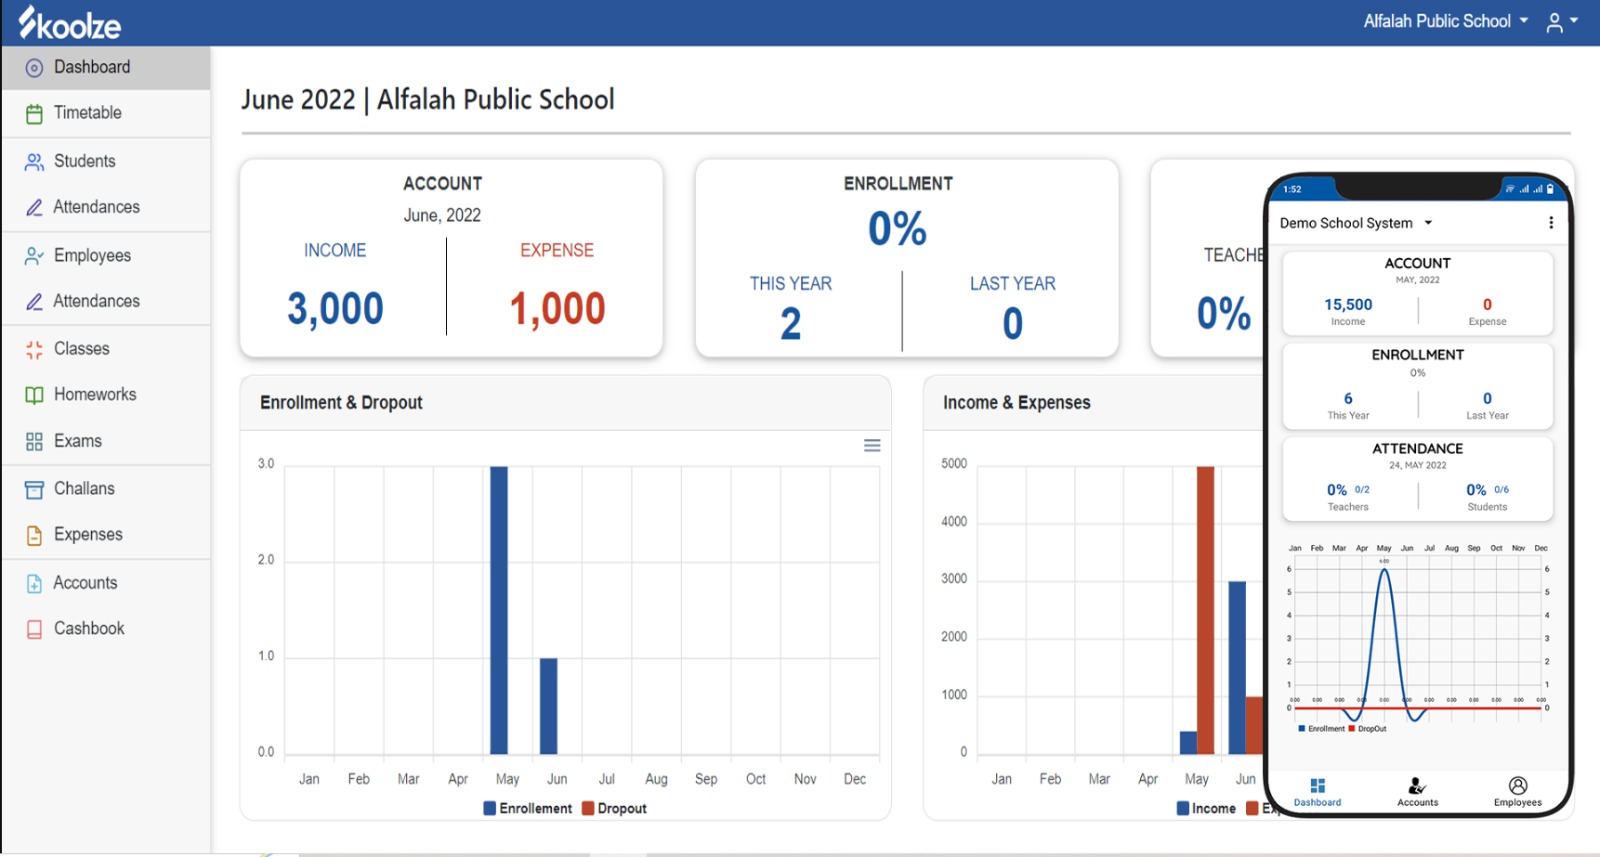Click the phone's This Year value "6"

point(1348,399)
